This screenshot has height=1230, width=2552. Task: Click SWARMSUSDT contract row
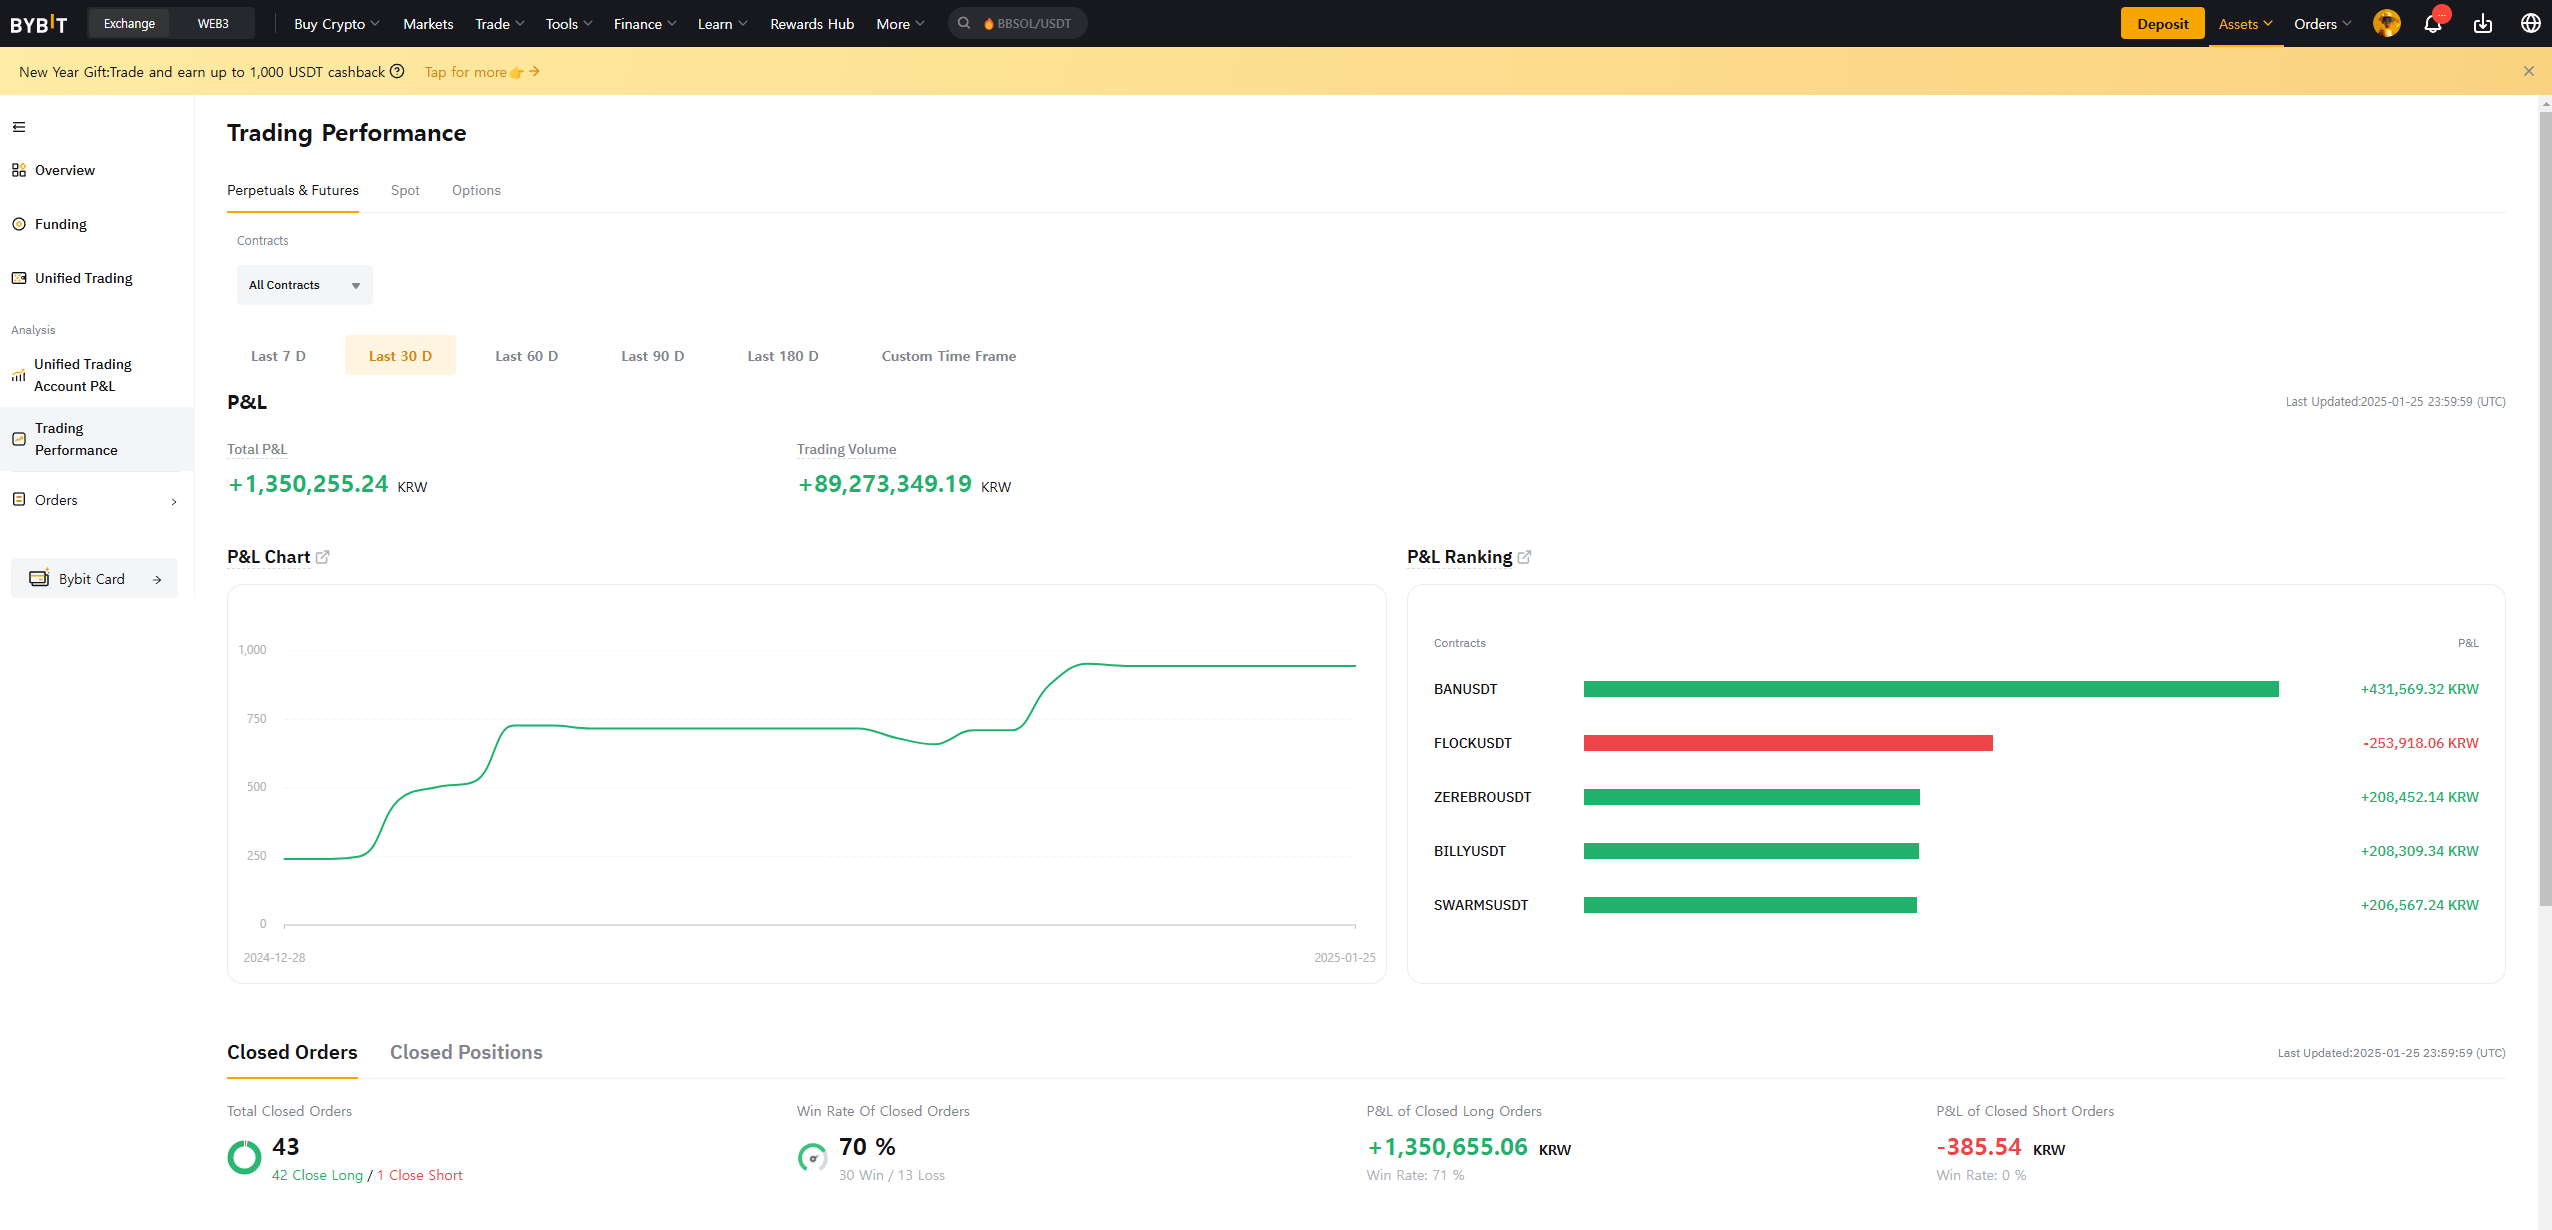point(1956,905)
